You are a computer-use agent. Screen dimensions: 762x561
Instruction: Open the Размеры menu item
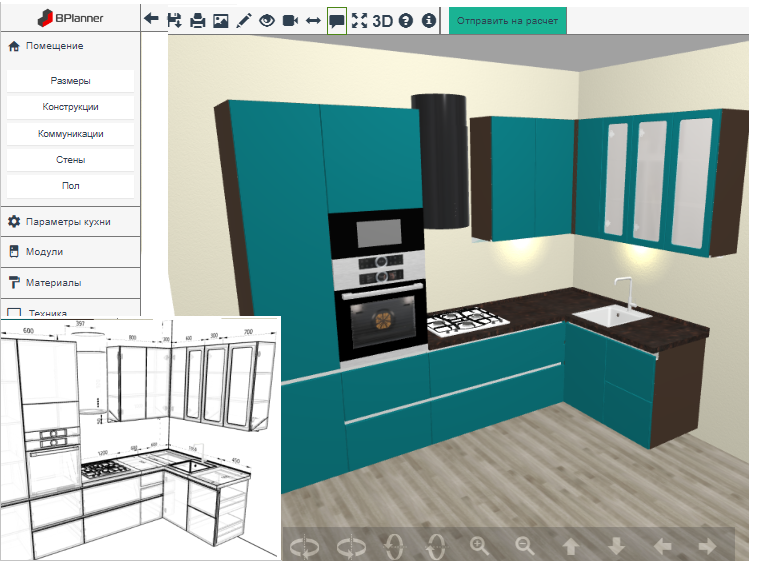point(70,81)
